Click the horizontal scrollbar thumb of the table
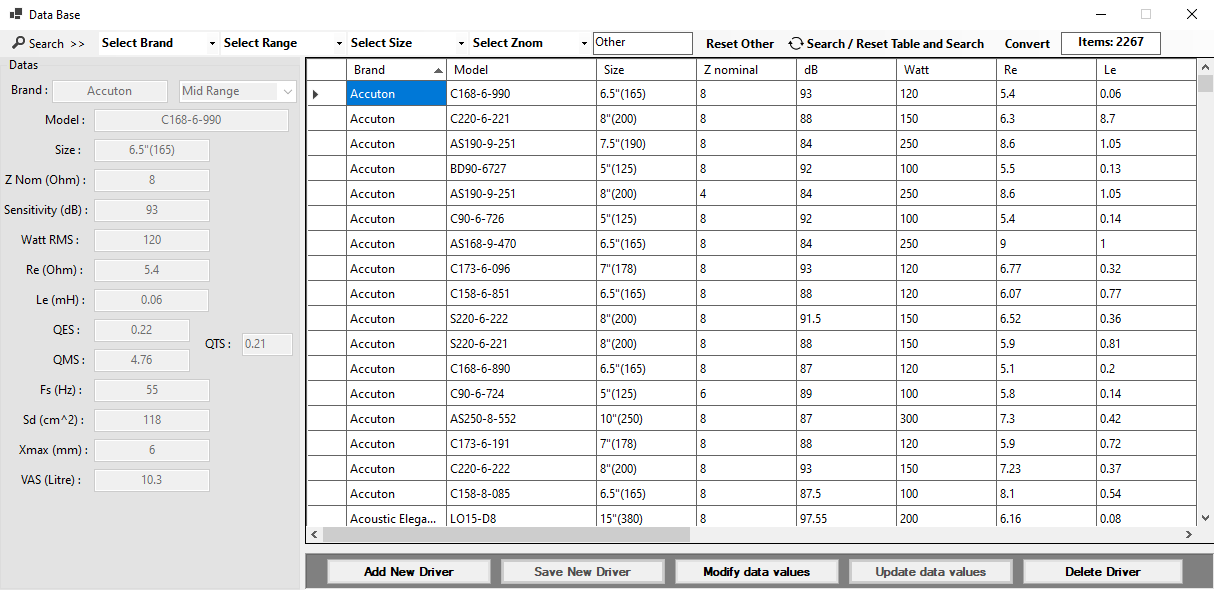The height and width of the screenshot is (590, 1214). (x=506, y=535)
